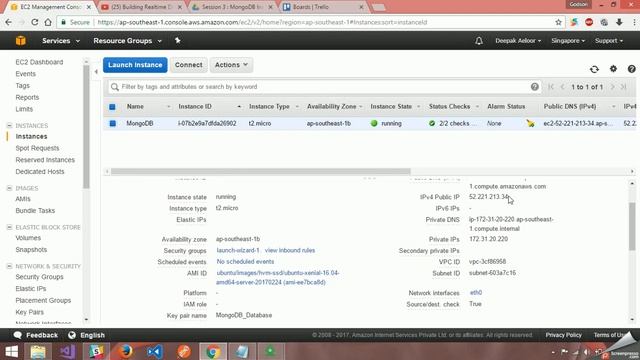Click the Feedback button in the footer
The height and width of the screenshot is (360, 640).
click(x=36, y=335)
